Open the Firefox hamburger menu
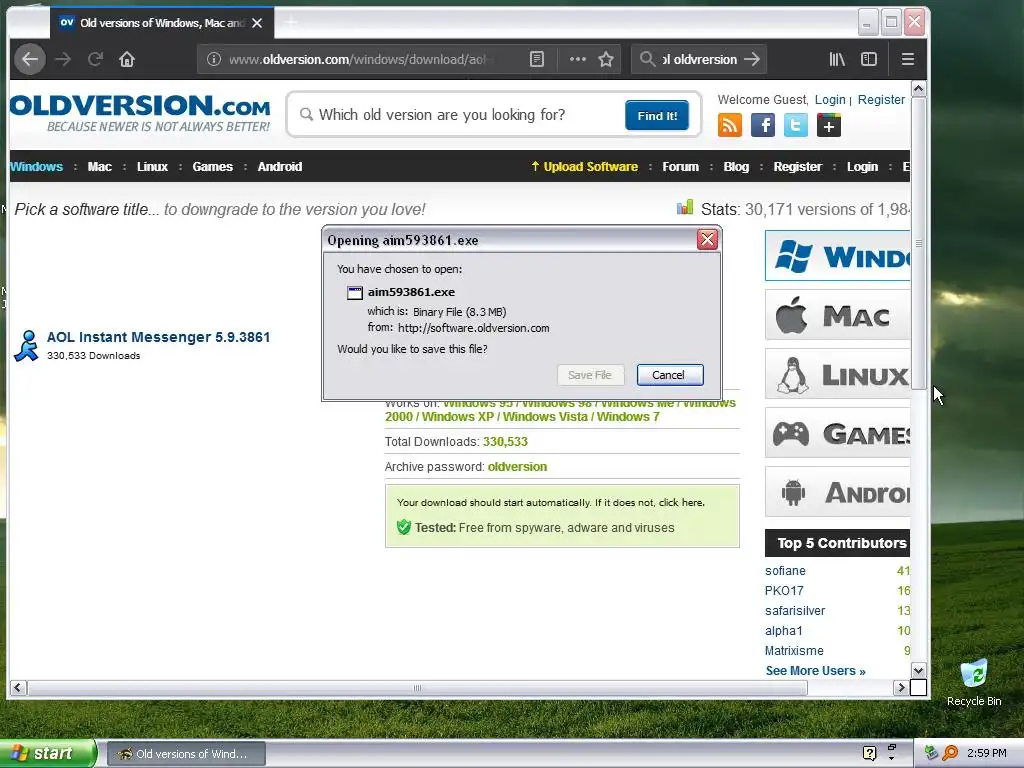This screenshot has width=1024, height=768. 908,59
